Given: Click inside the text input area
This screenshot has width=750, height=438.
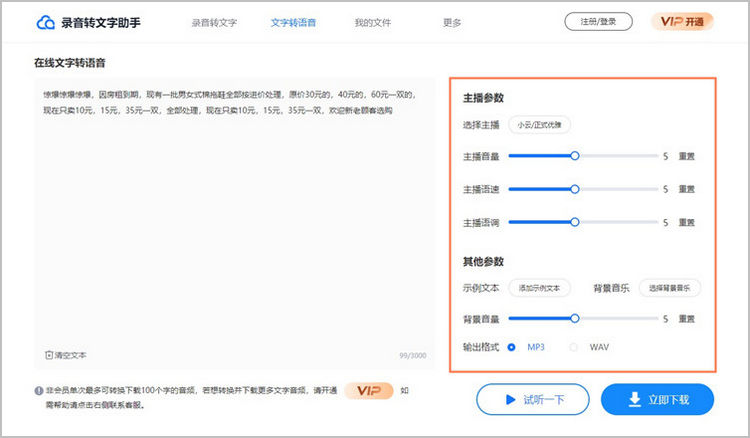Looking at the screenshot, I should point(234,223).
